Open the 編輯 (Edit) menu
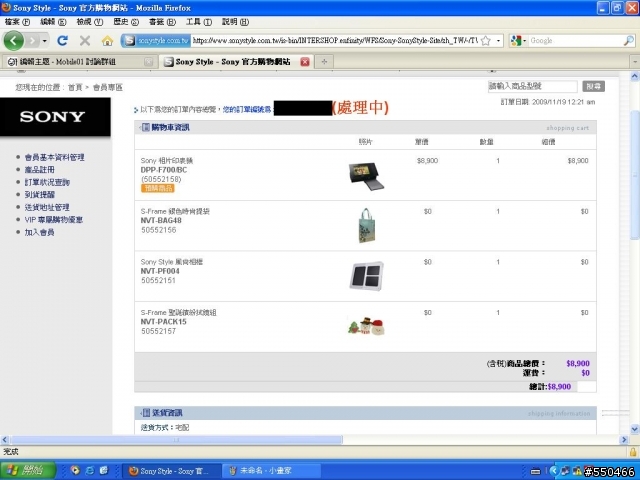Image resolution: width=640 pixels, height=480 pixels. [x=53, y=22]
